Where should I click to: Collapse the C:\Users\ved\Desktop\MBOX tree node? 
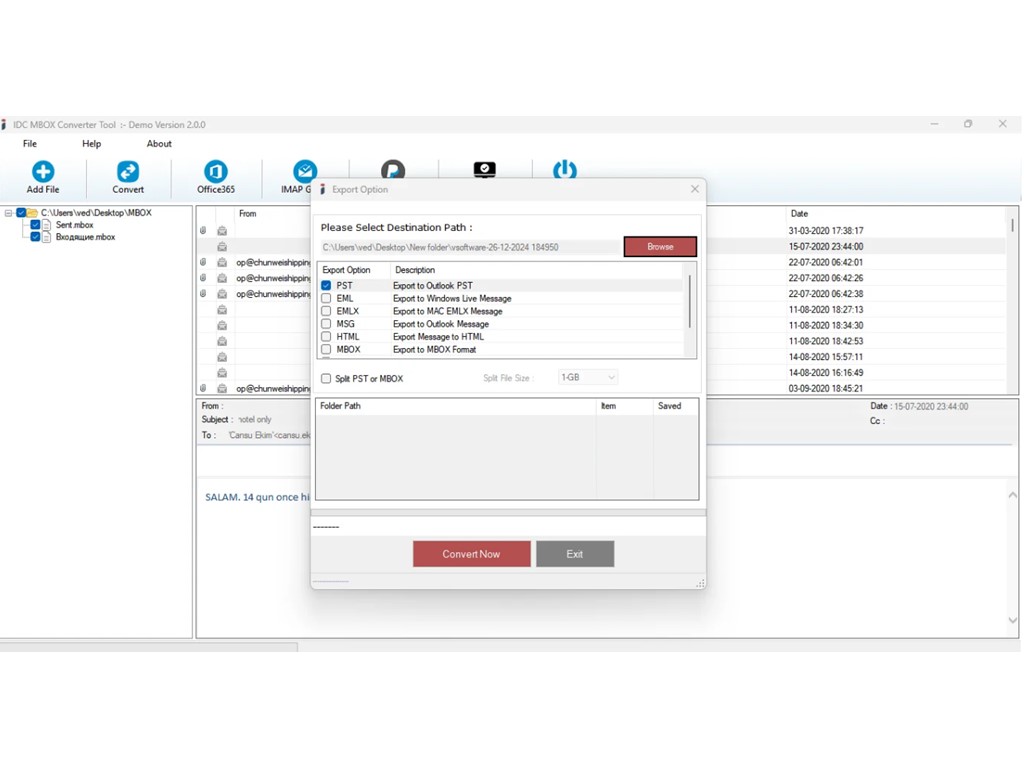[x=8, y=213]
